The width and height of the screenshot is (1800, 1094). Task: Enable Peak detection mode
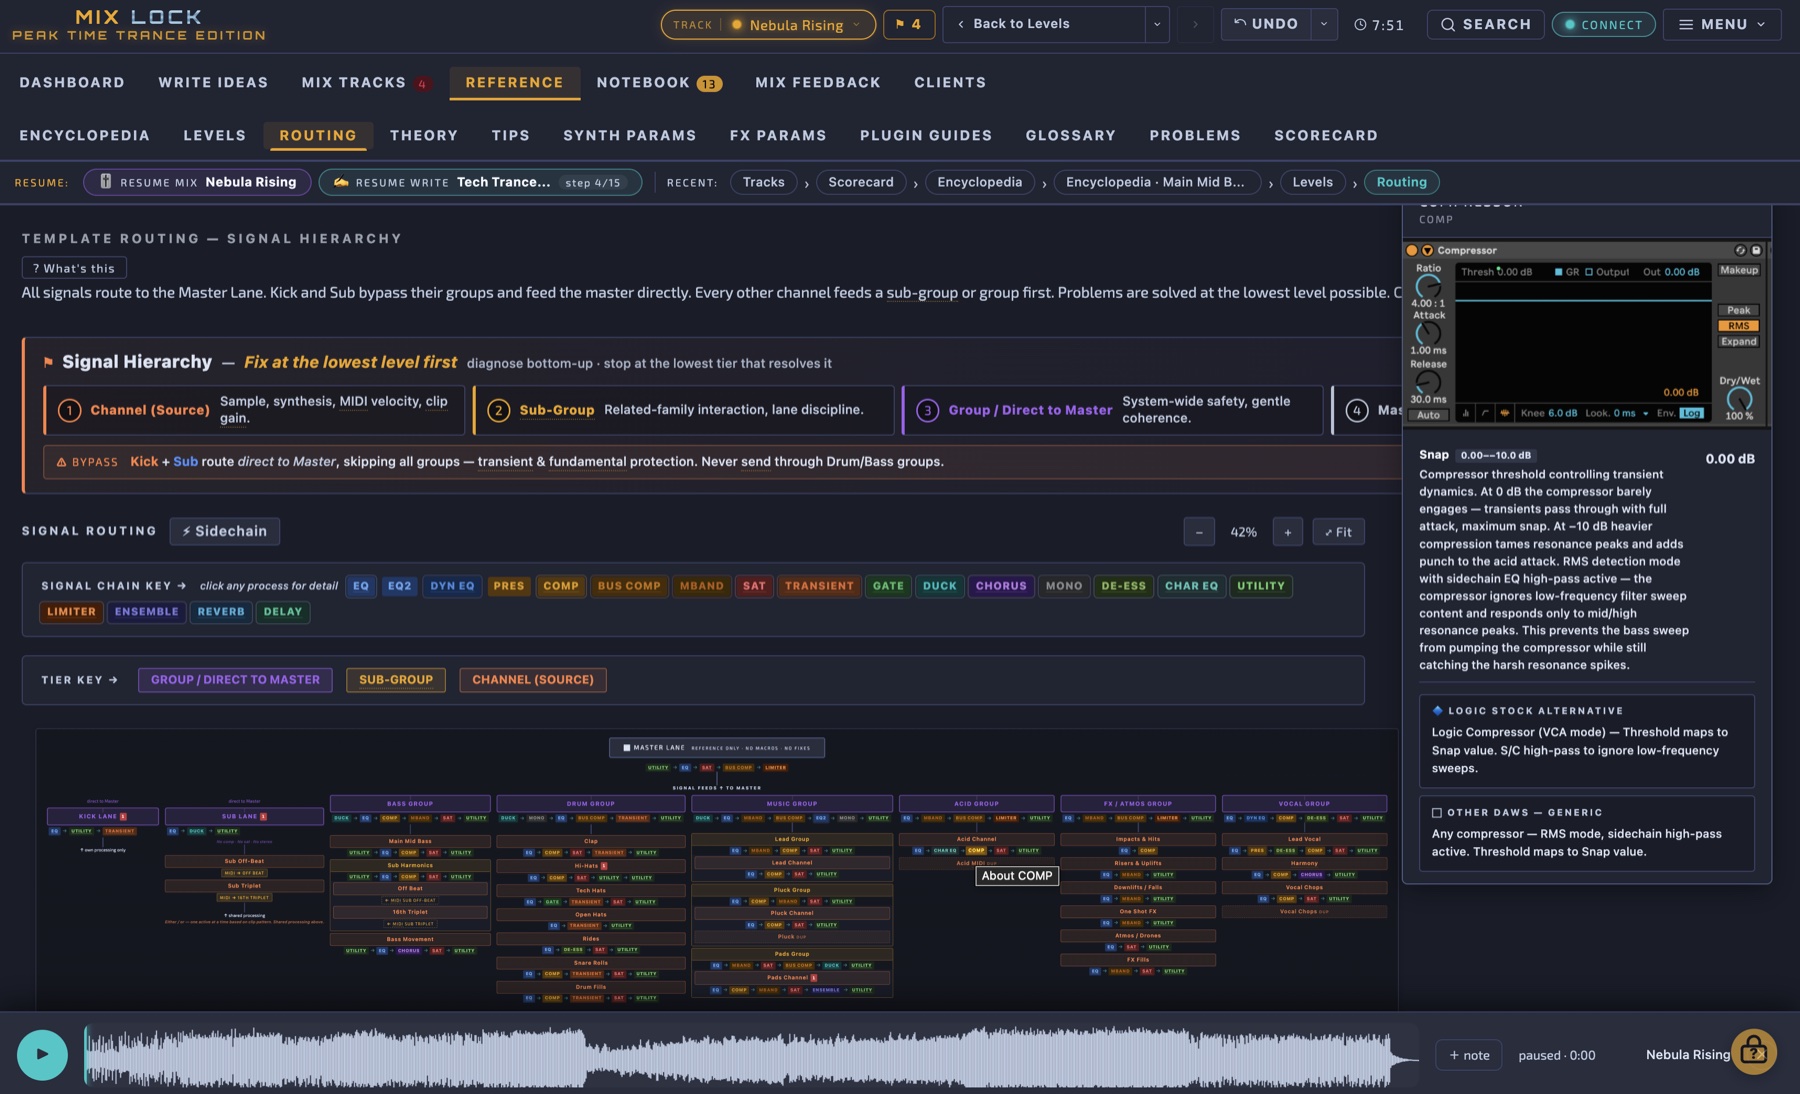[x=1738, y=310]
